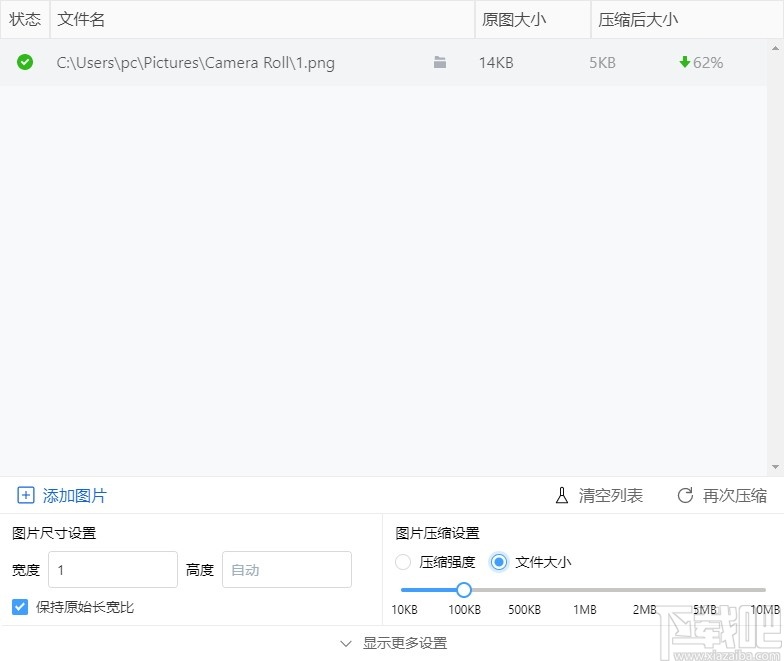
Task: Select file path C:\Users\pc\Pictures\Camera Roll\1.png
Action: click(x=196, y=63)
